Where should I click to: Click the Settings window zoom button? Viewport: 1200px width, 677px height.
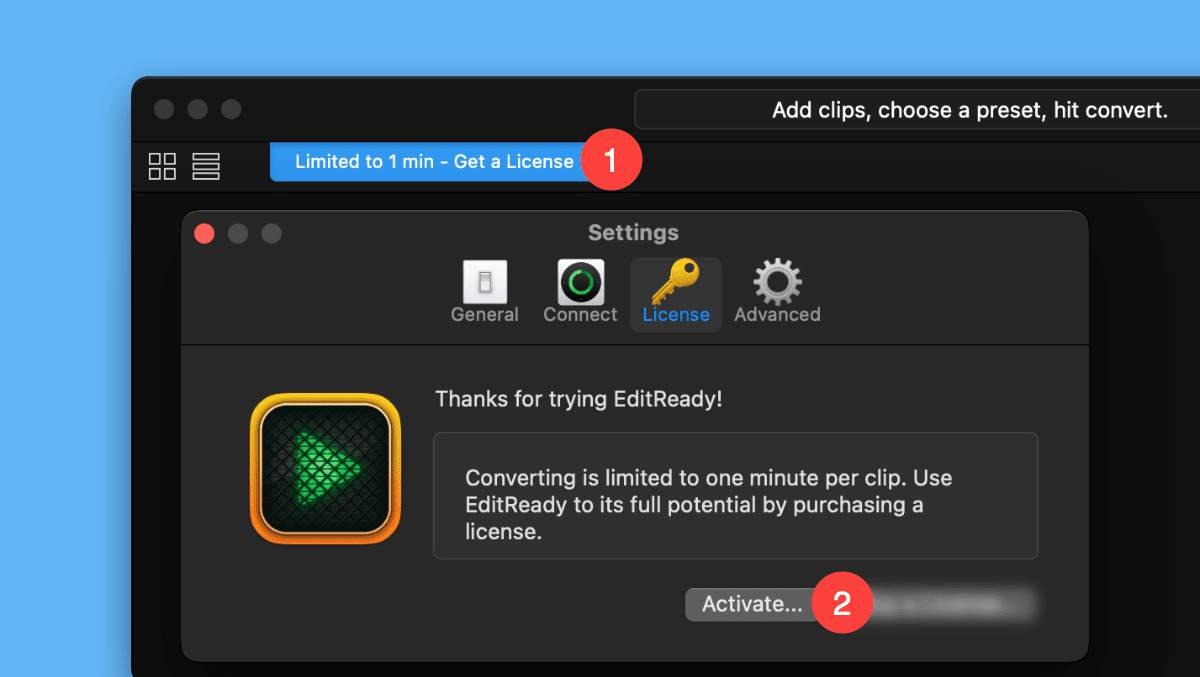click(x=271, y=234)
